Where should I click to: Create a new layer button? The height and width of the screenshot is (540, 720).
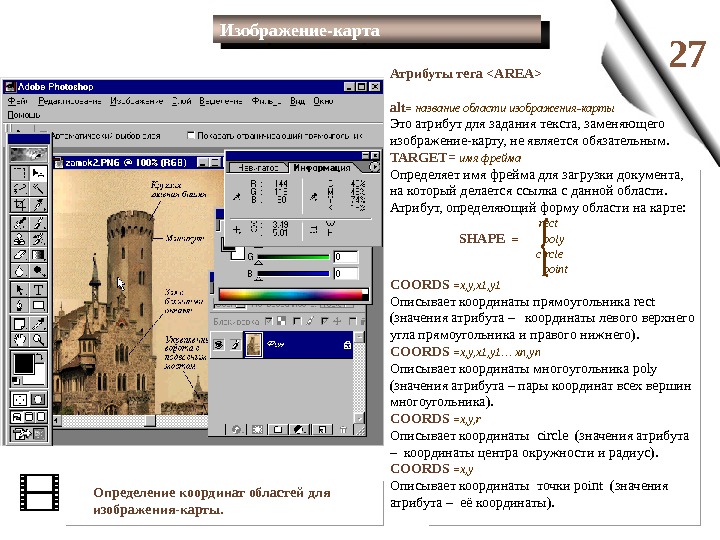(322, 429)
